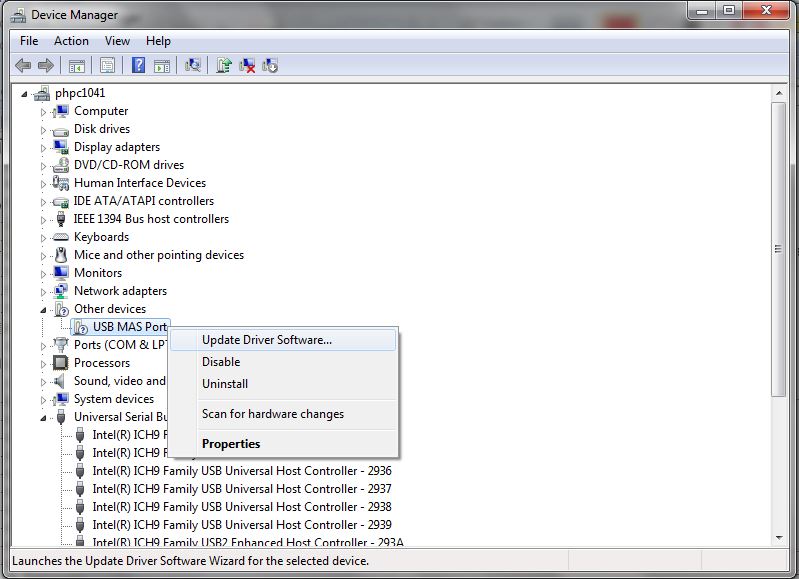799x579 pixels.
Task: Click the IEEE 1394 Bus host controllers icon
Action: [x=61, y=219]
